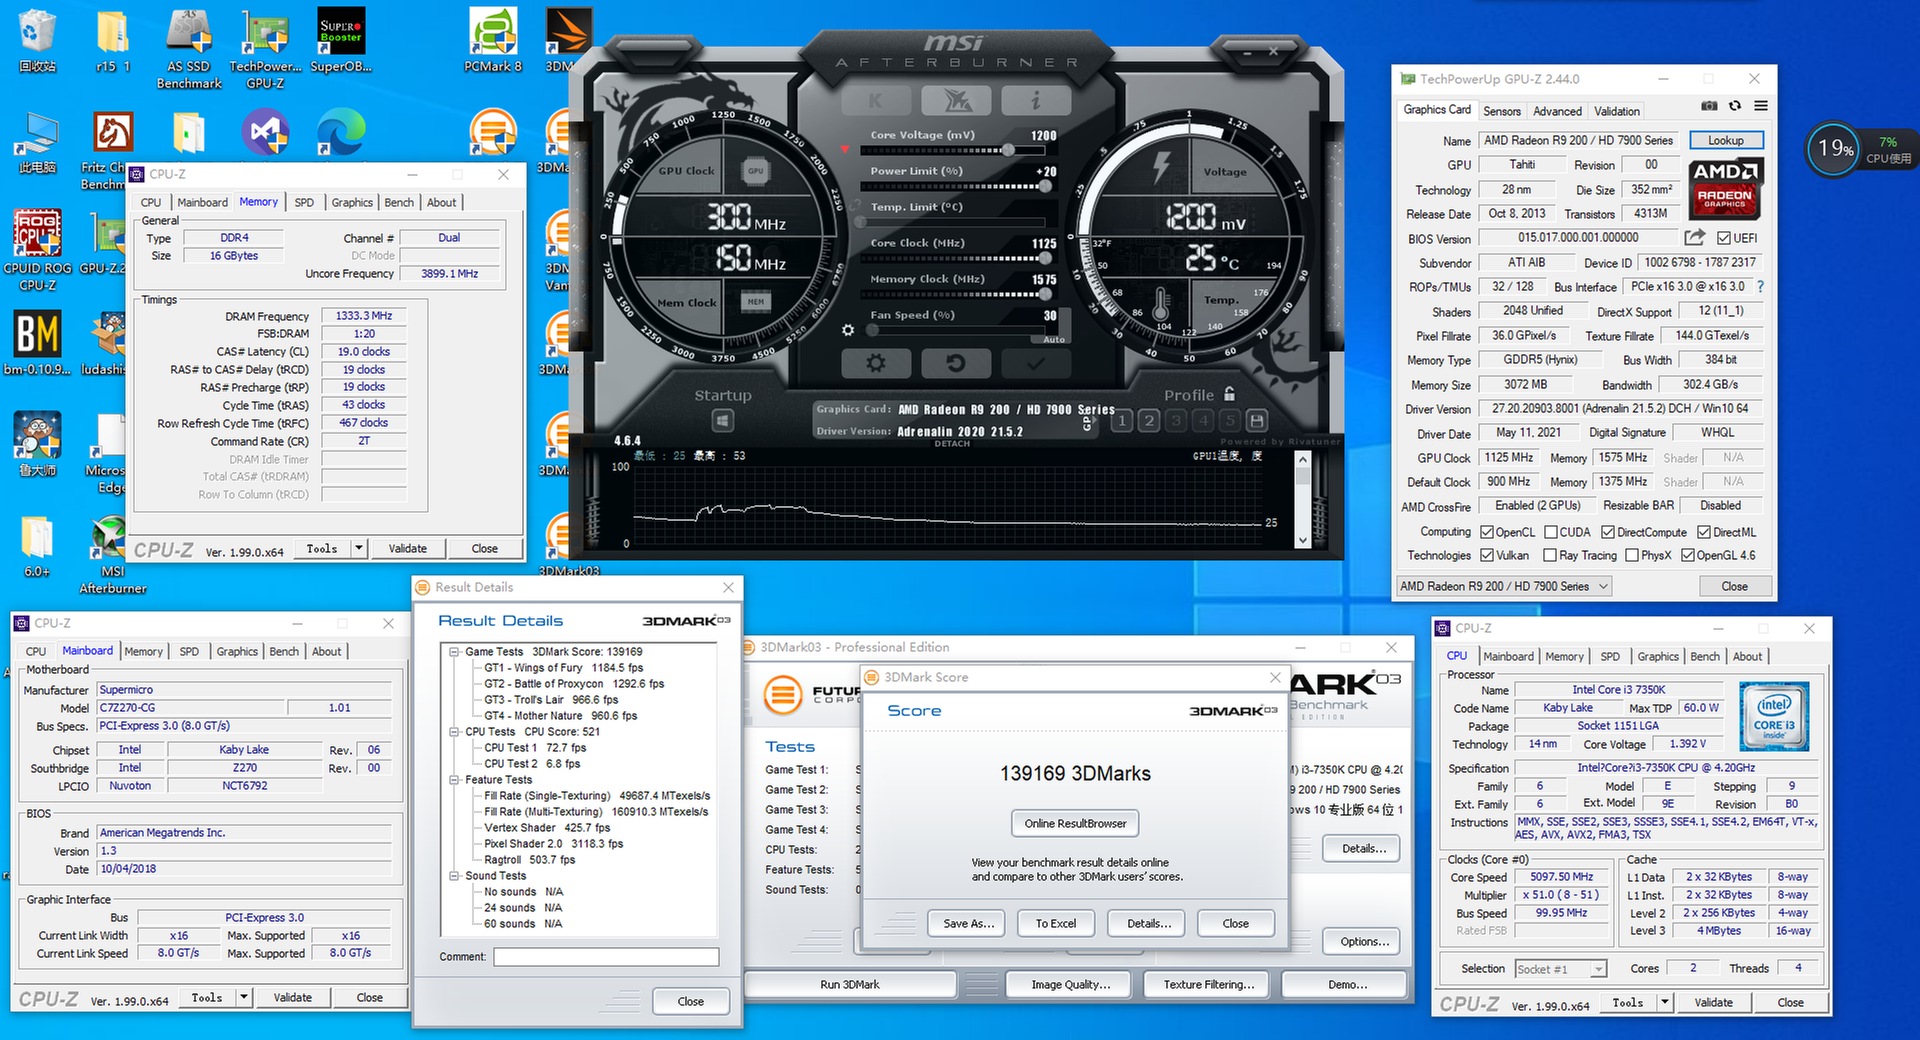1920x1040 pixels.
Task: Collapse CPU Tests node in Result Details
Action: pyautogui.click(x=454, y=731)
